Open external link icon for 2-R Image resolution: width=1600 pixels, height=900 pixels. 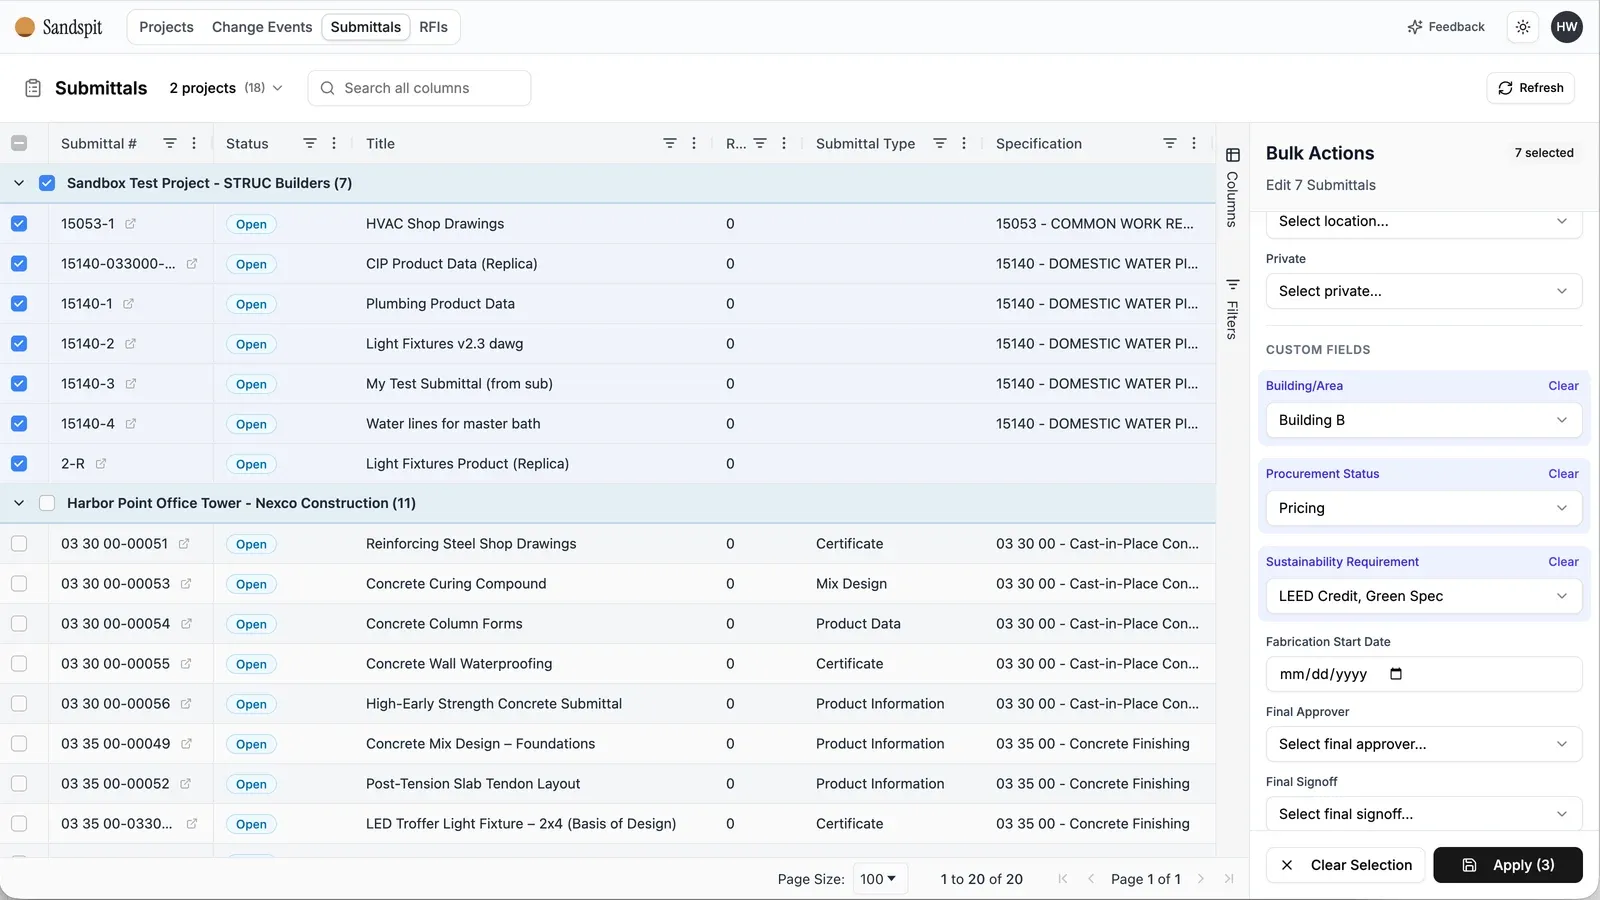[100, 464]
